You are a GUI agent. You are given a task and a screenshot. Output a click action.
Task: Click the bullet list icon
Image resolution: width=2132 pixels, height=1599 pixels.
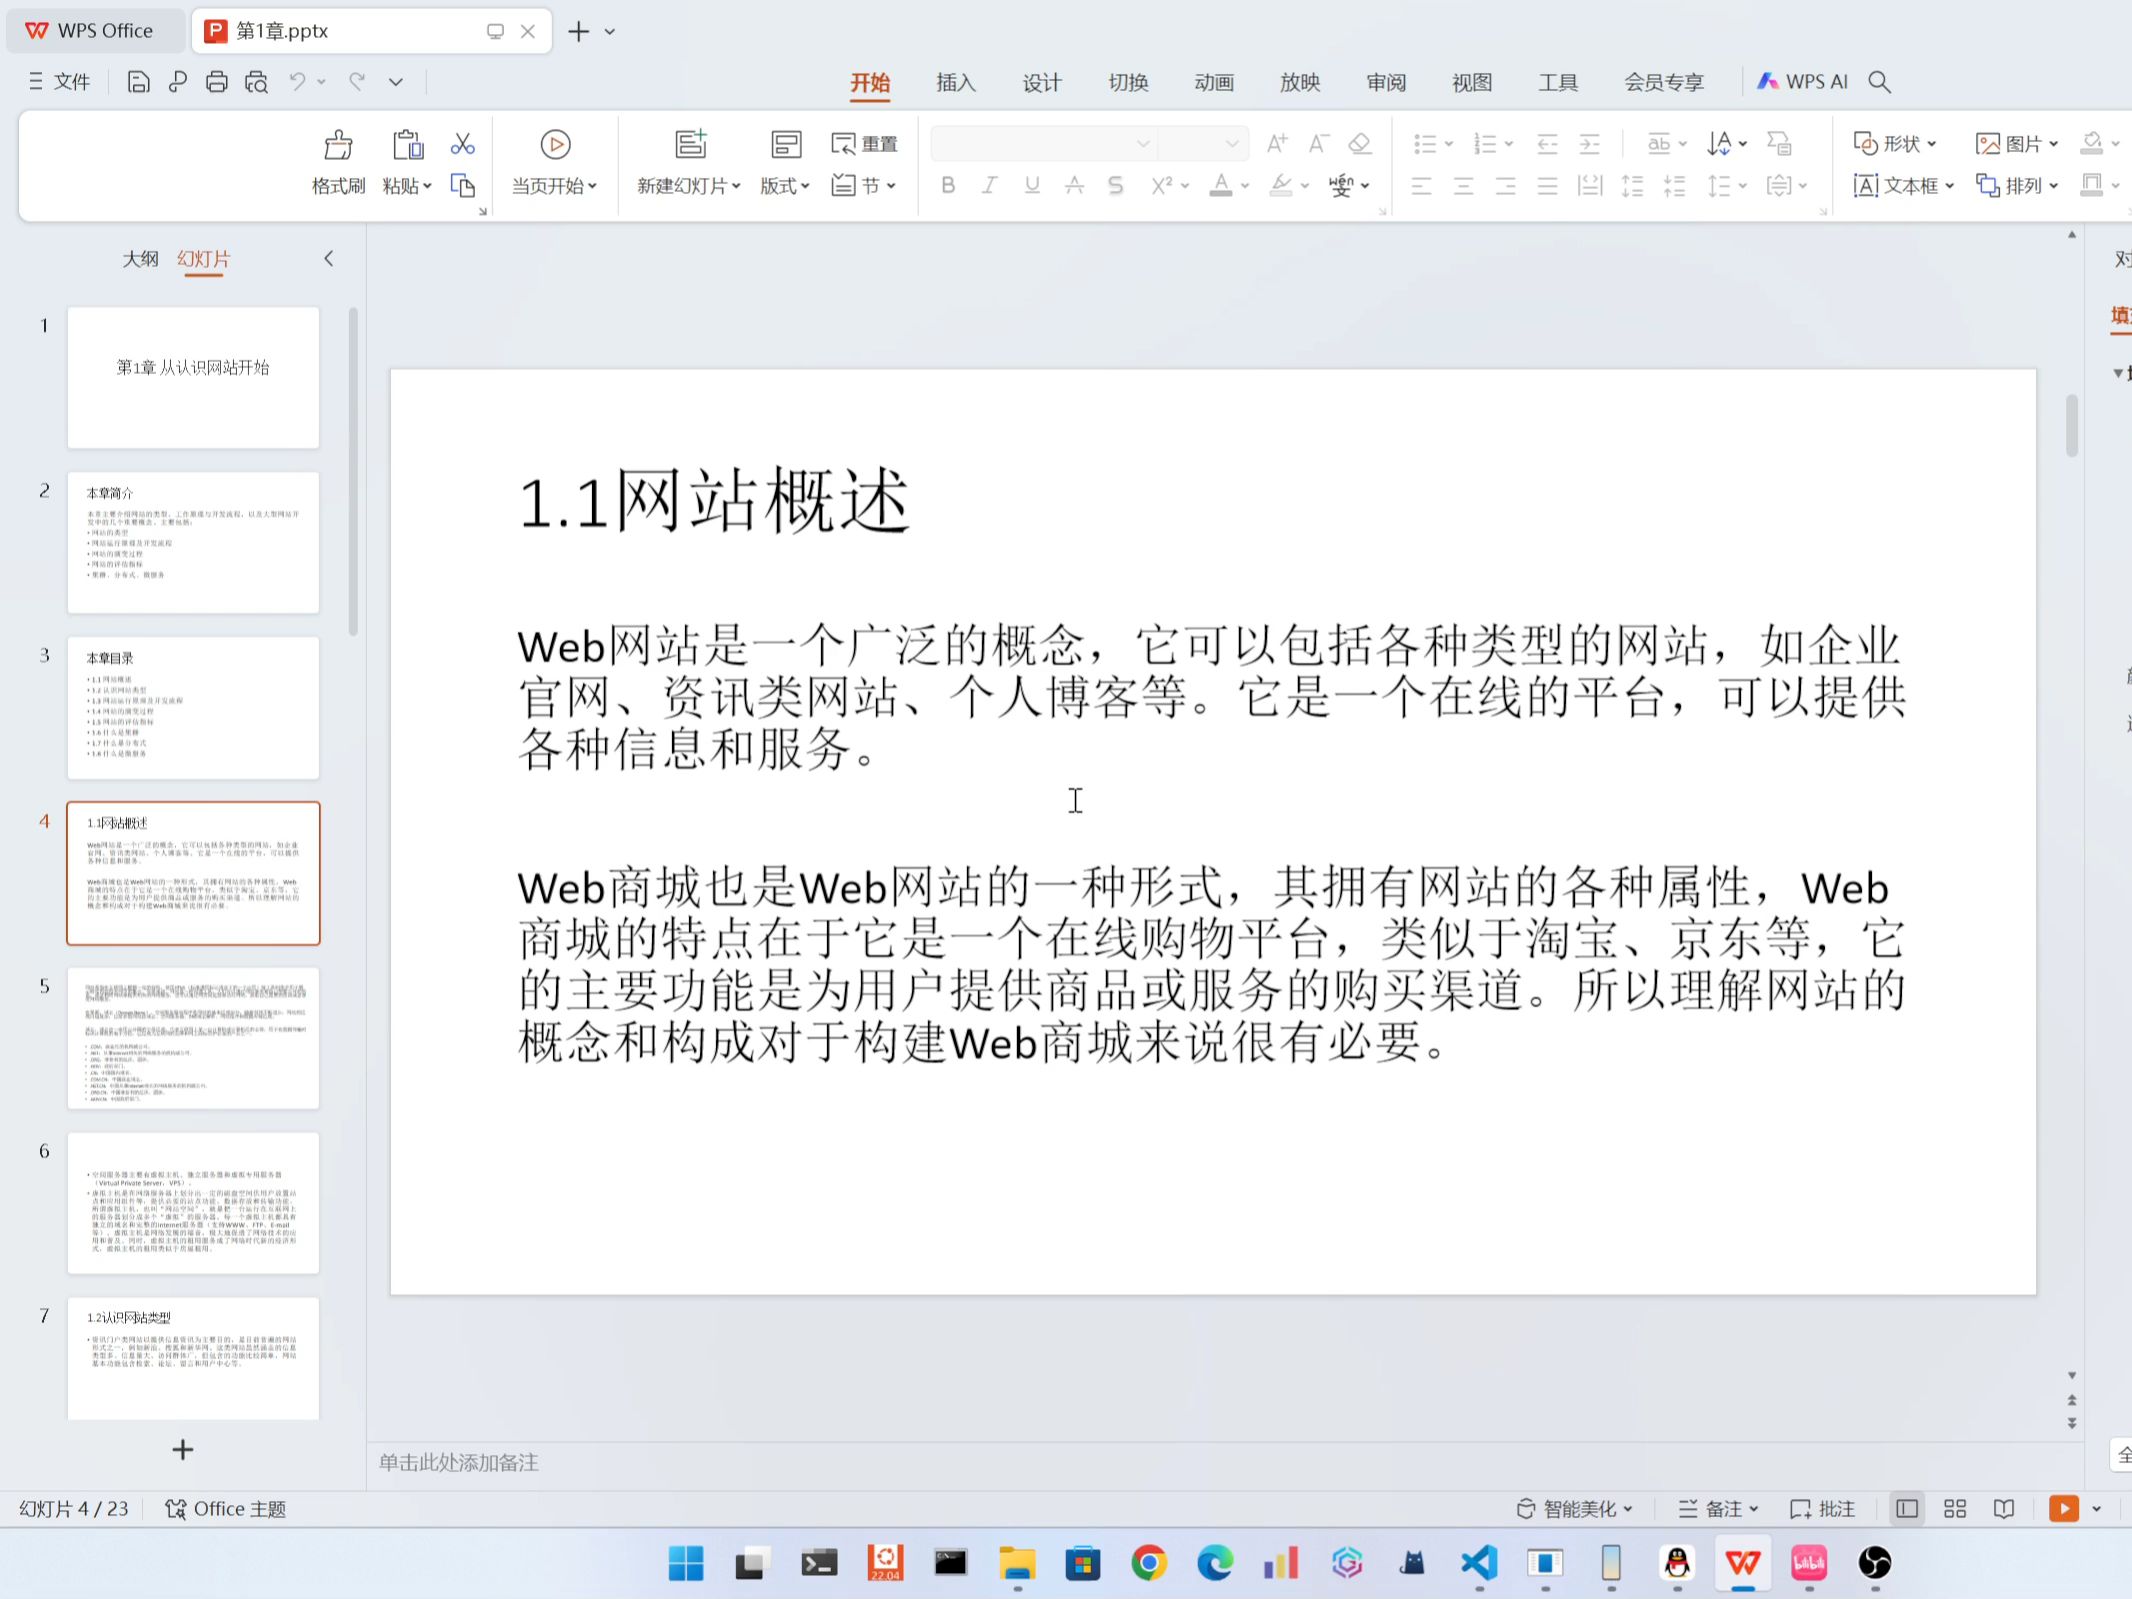pos(1425,144)
